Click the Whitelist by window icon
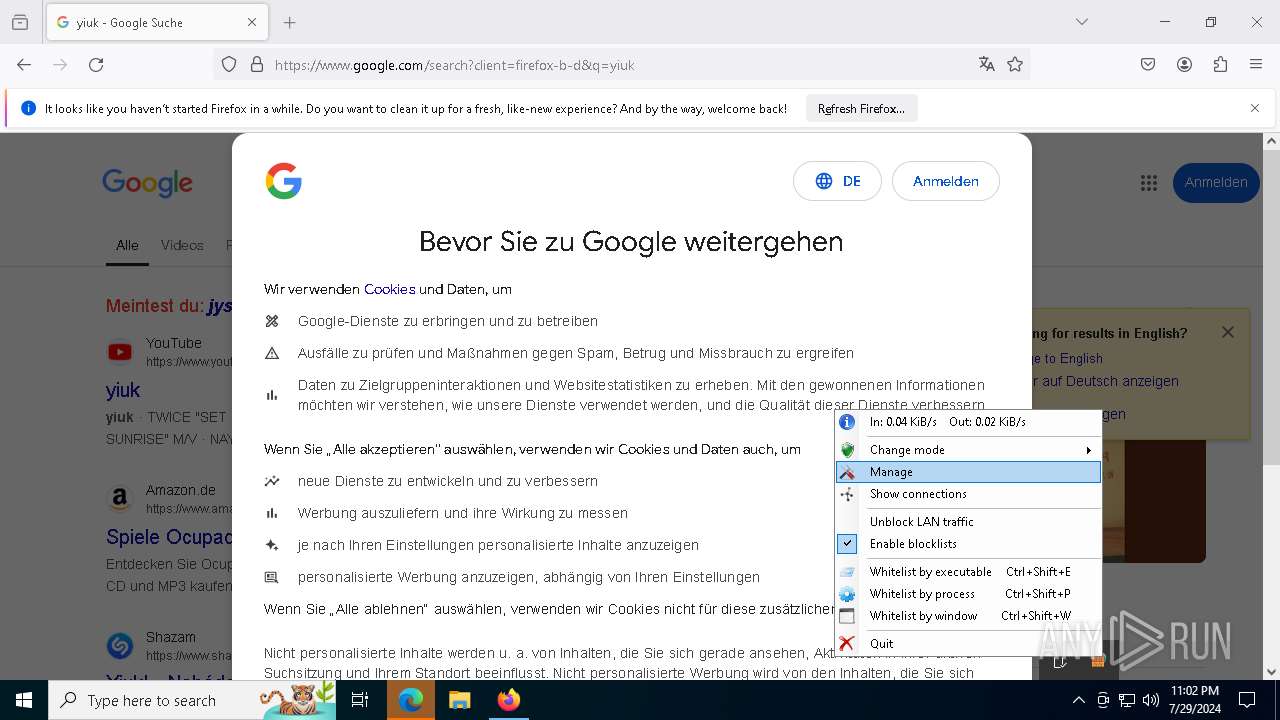The image size is (1280, 720). coord(847,616)
